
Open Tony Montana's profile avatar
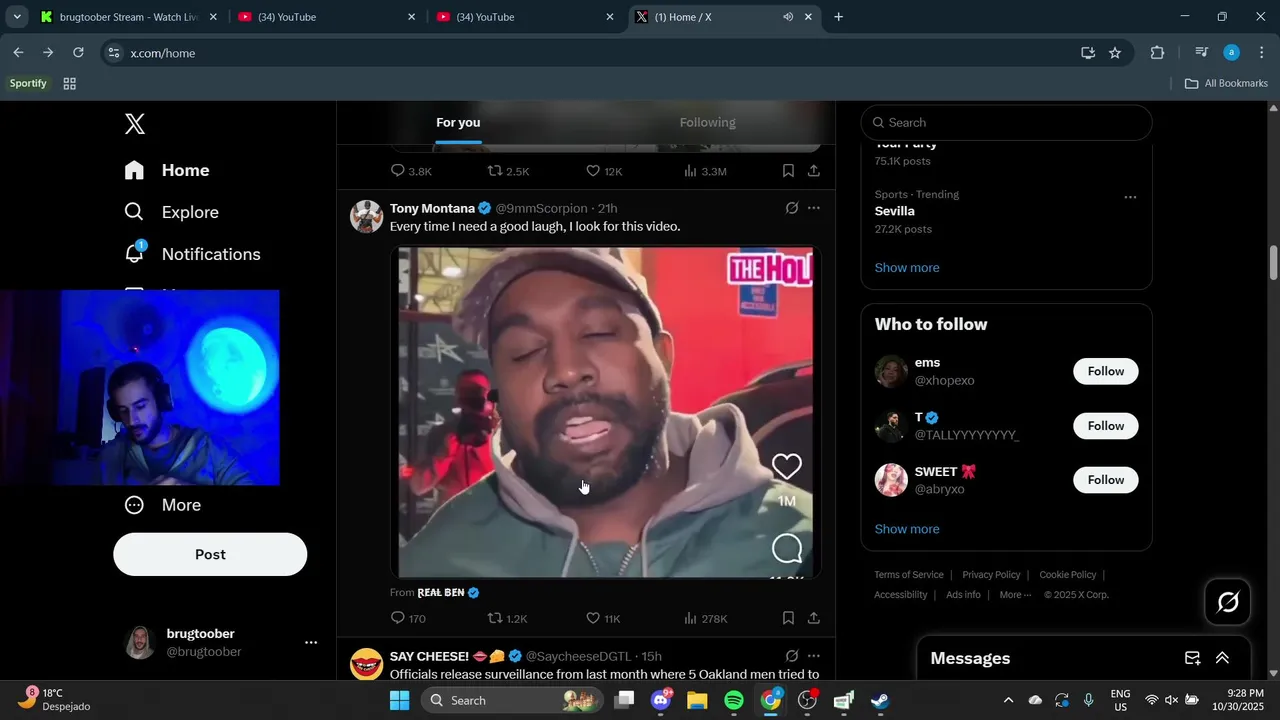point(366,216)
